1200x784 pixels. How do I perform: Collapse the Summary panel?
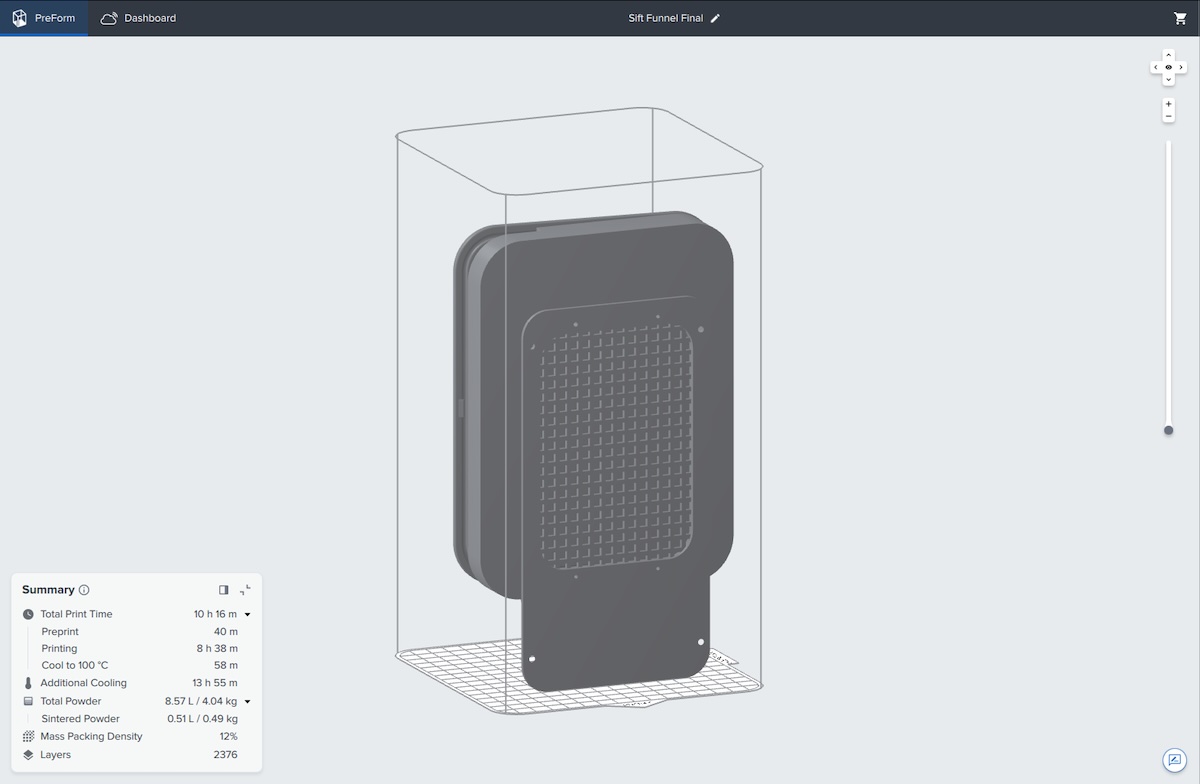pyautogui.click(x=244, y=590)
